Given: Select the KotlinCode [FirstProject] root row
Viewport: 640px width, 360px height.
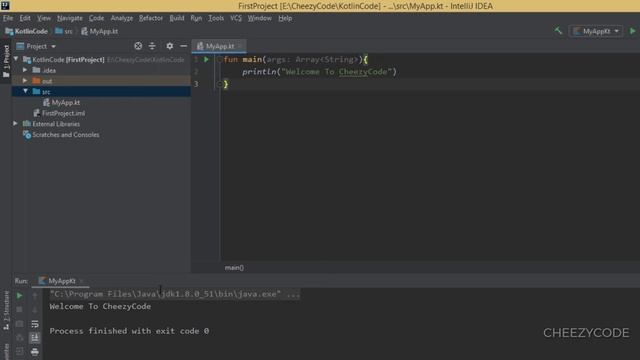Looking at the screenshot, I should (101, 60).
